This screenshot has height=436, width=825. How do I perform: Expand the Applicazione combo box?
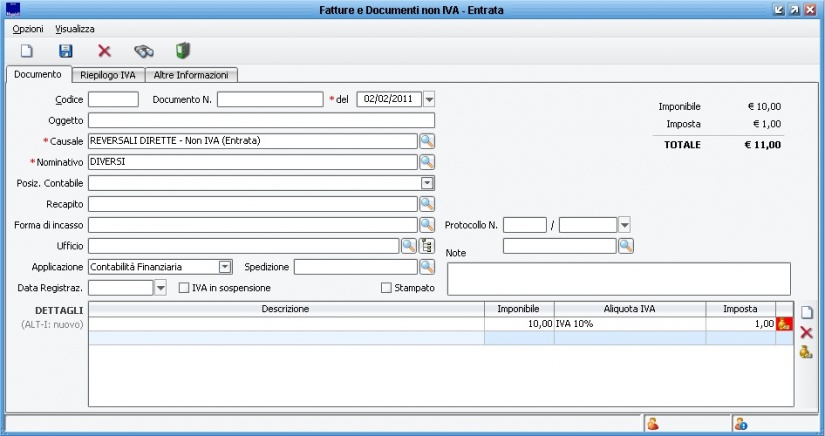click(x=225, y=267)
